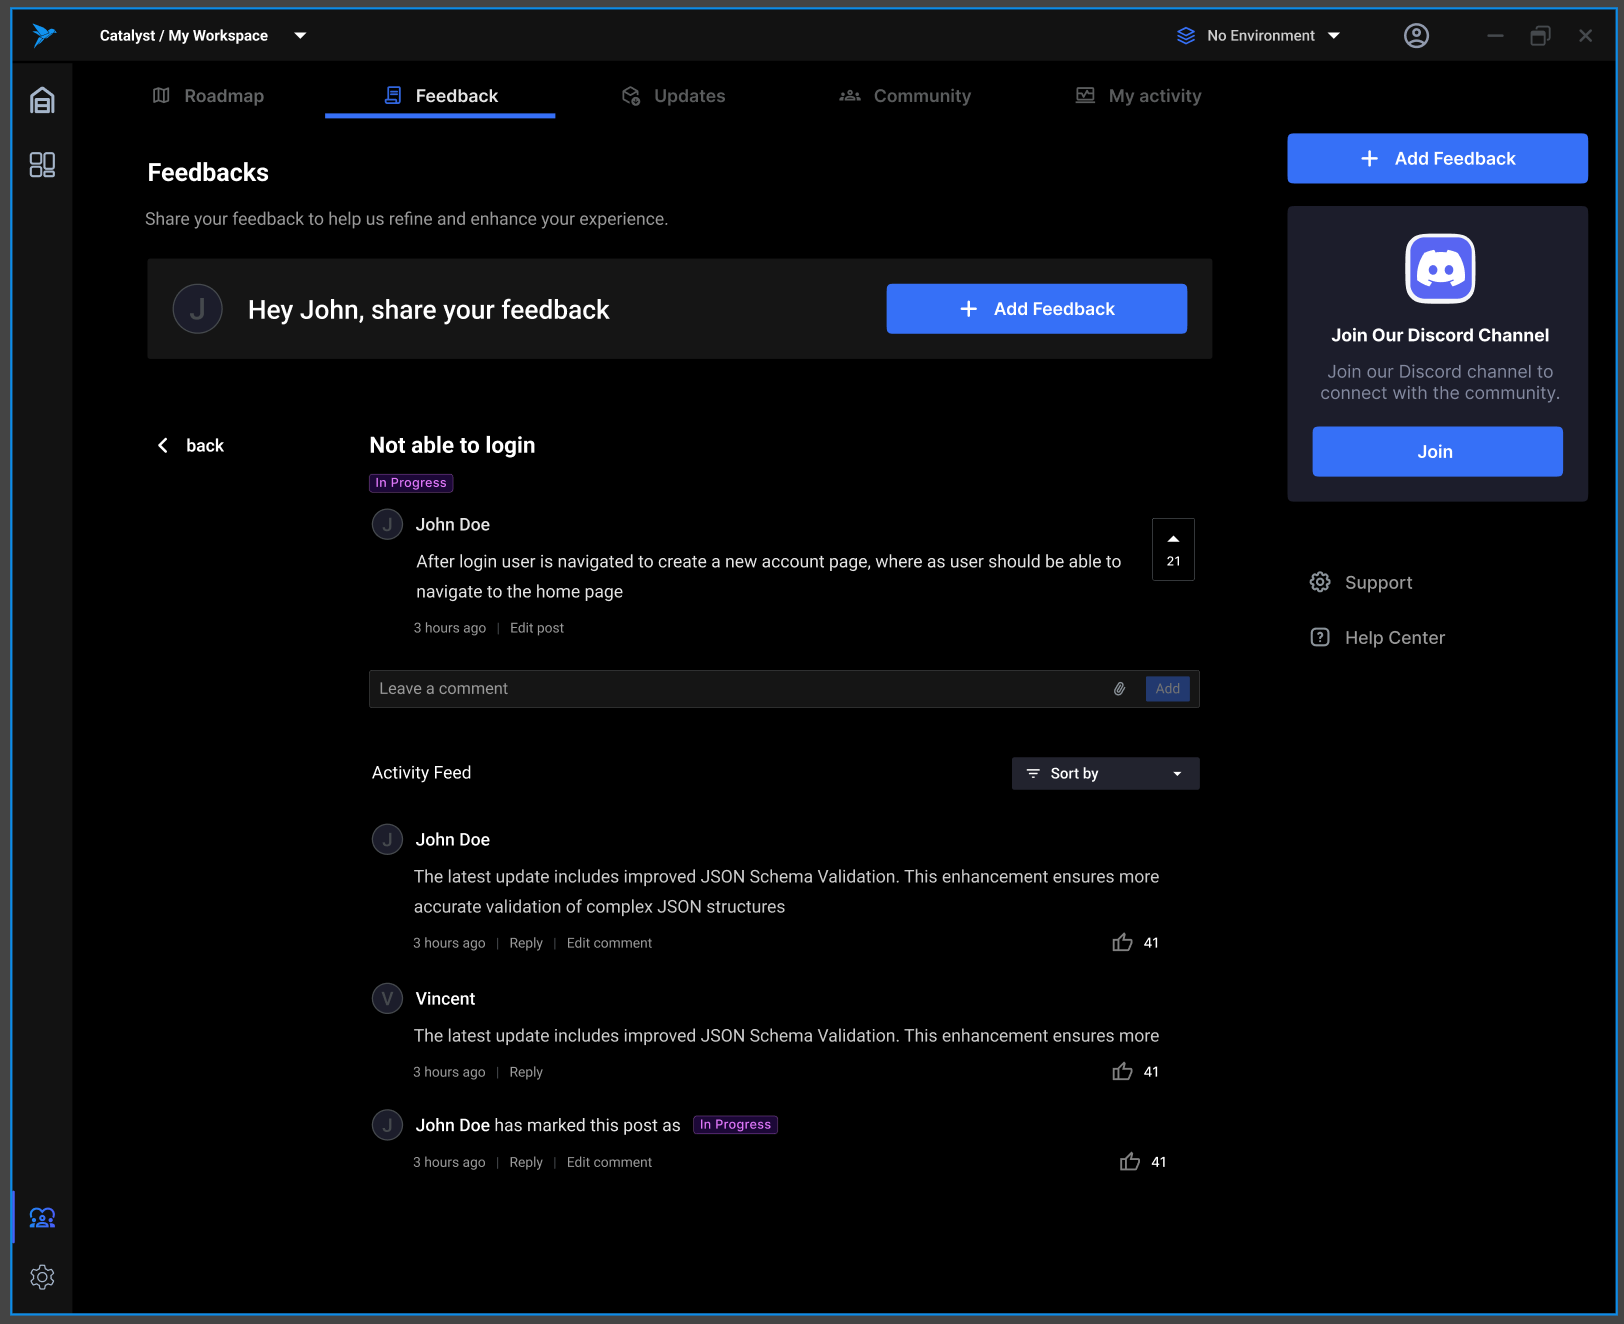Viewport: 1624px width, 1324px height.
Task: Click the back chevron arrow
Action: coord(163,445)
